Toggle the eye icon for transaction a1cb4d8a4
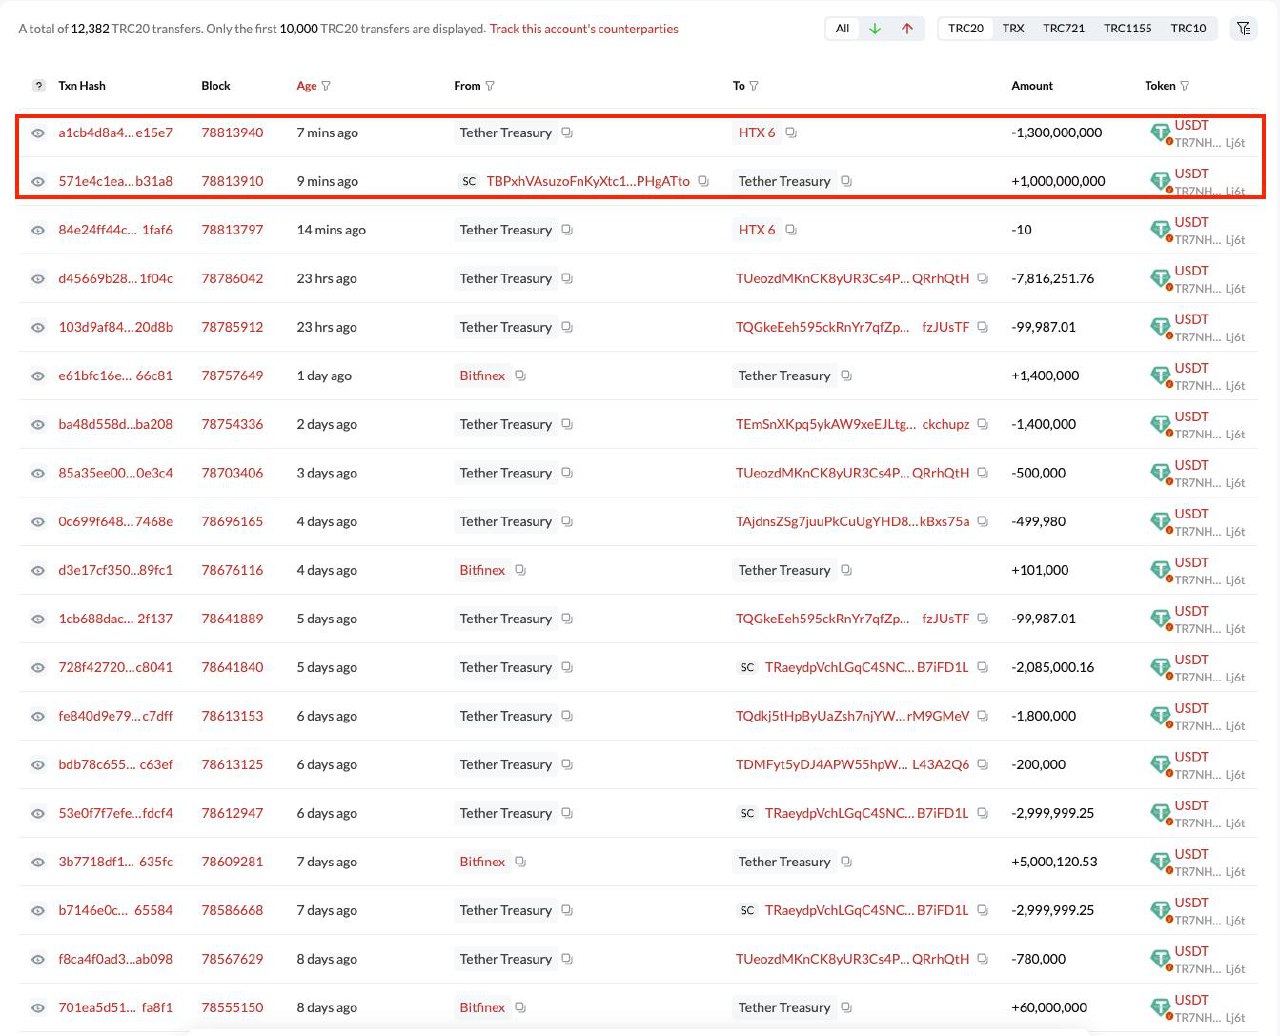 tap(38, 133)
